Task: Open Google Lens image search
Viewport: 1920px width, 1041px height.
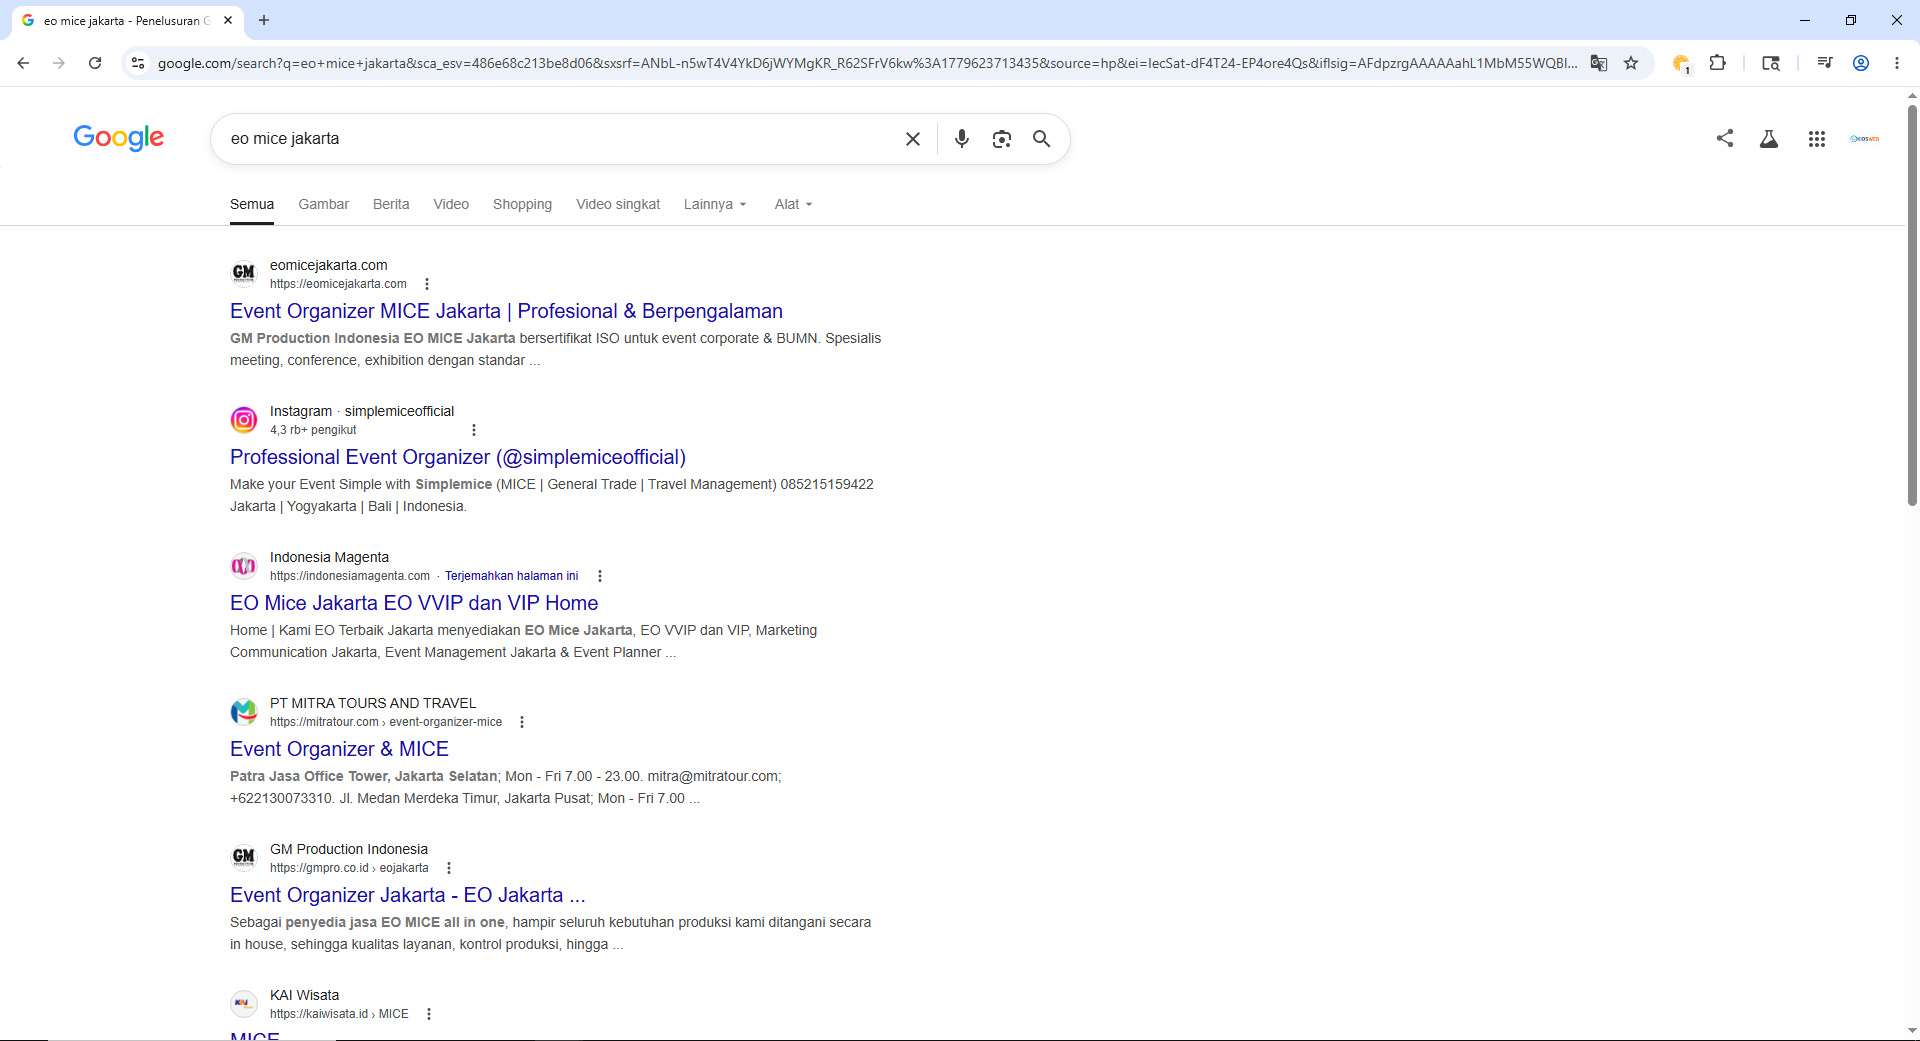Action: point(1001,139)
